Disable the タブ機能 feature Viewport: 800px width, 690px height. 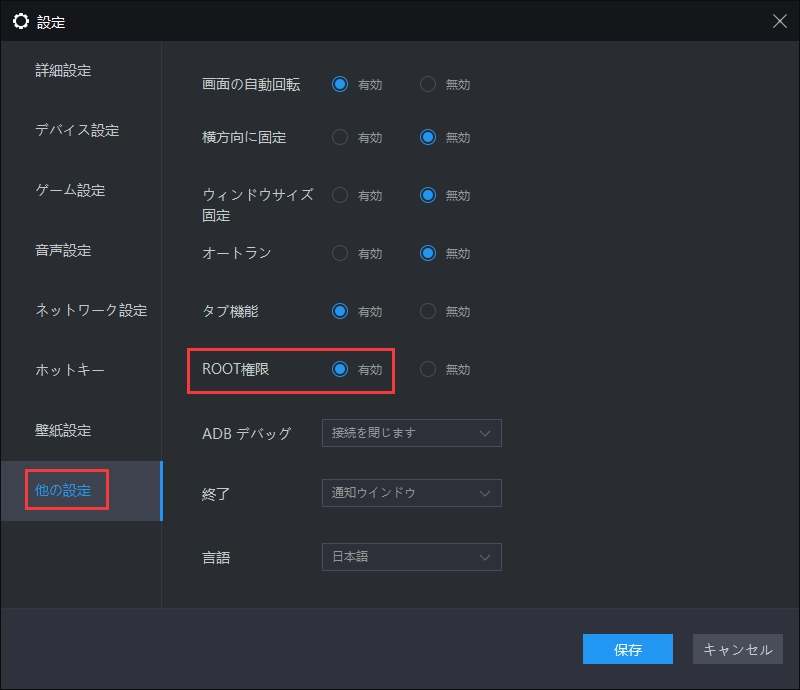click(428, 311)
